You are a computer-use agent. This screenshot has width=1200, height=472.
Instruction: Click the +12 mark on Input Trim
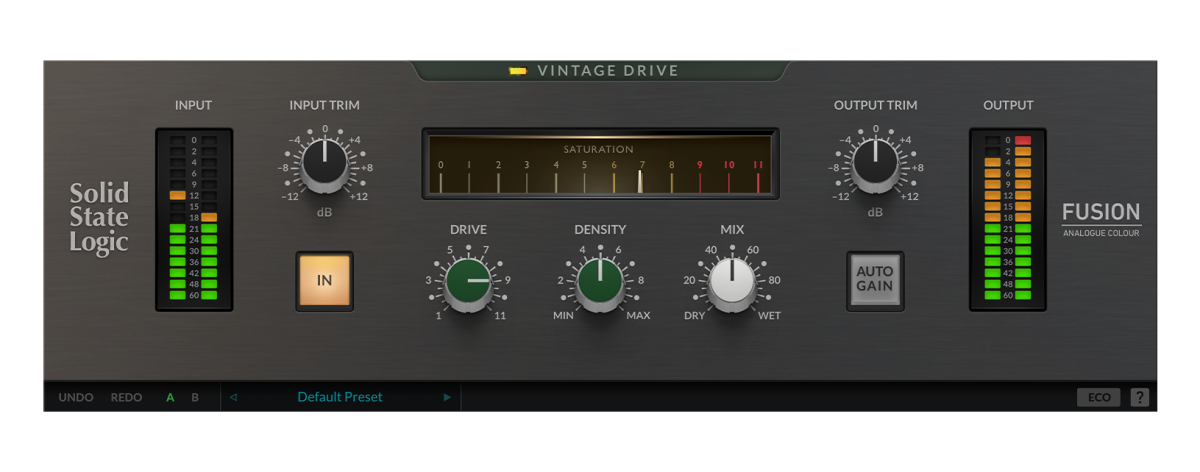click(360, 196)
